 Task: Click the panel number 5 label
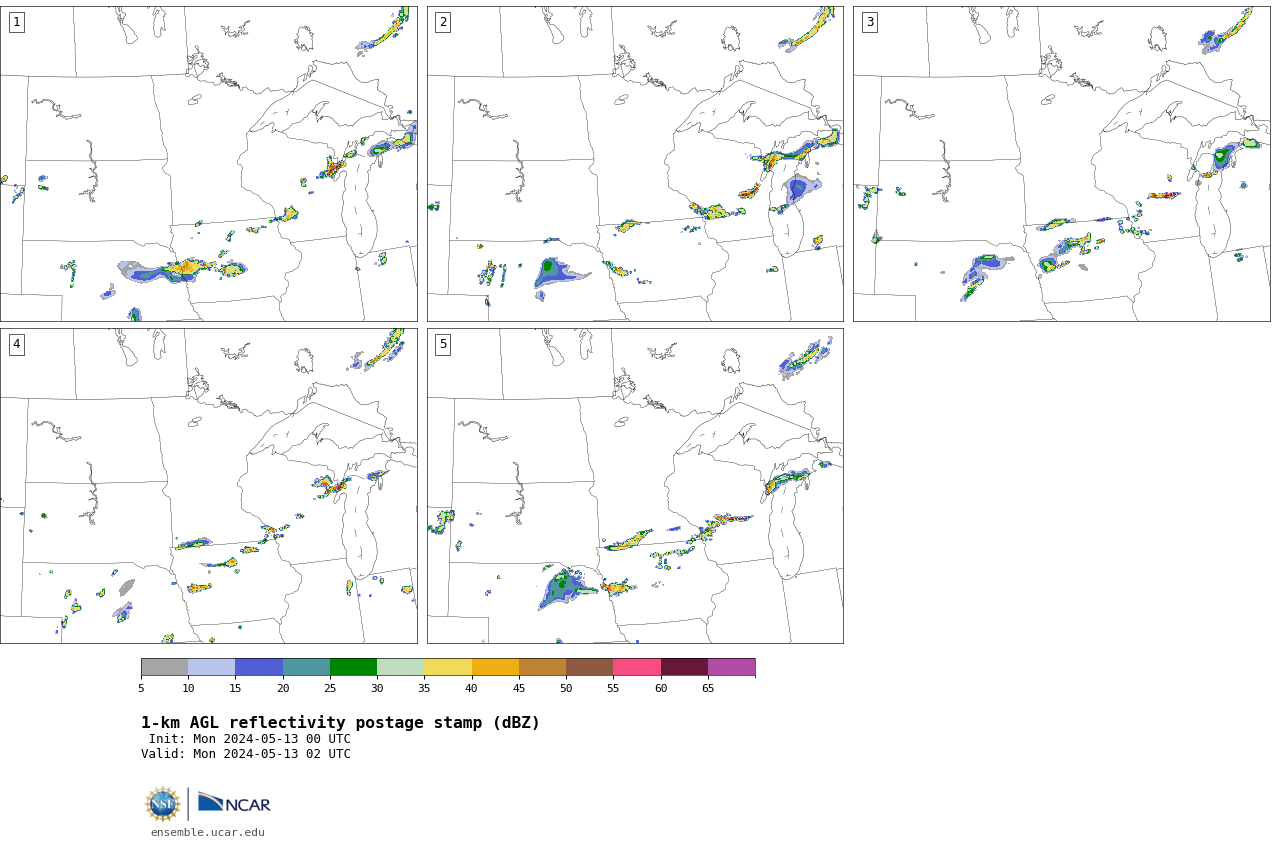[x=443, y=344]
